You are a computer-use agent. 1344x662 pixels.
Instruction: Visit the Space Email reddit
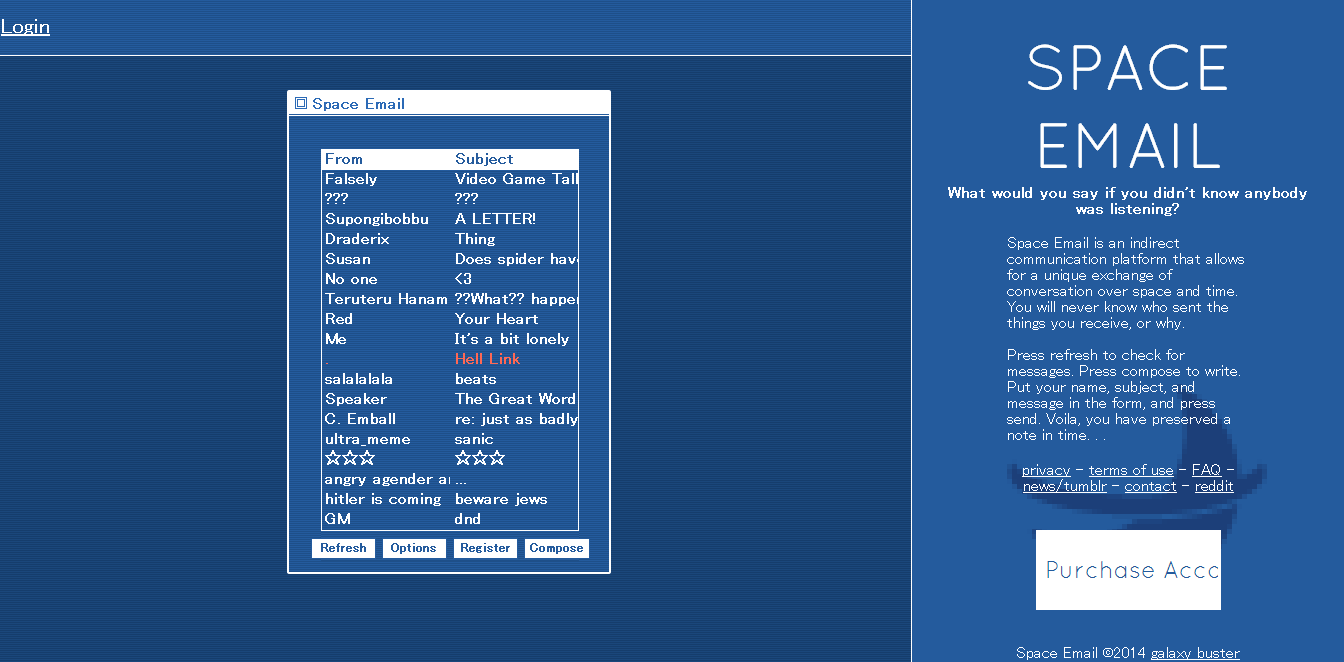coord(1214,486)
